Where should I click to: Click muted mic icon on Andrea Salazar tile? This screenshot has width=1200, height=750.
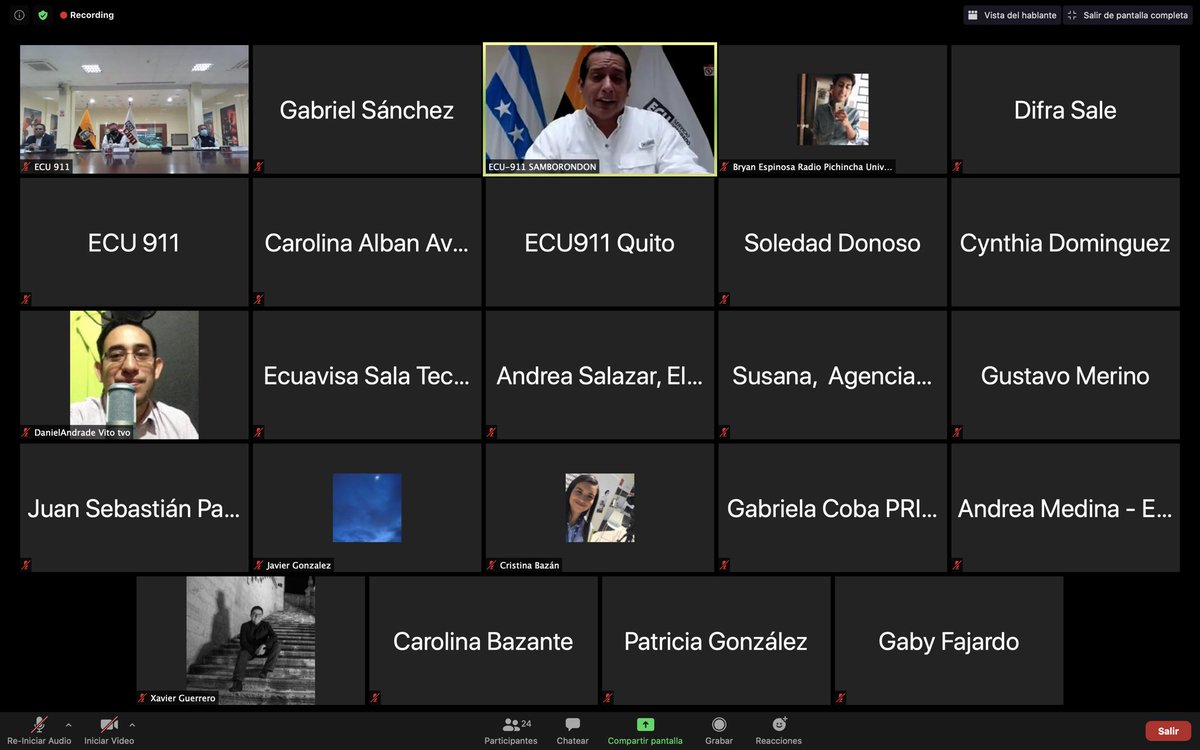pos(492,432)
